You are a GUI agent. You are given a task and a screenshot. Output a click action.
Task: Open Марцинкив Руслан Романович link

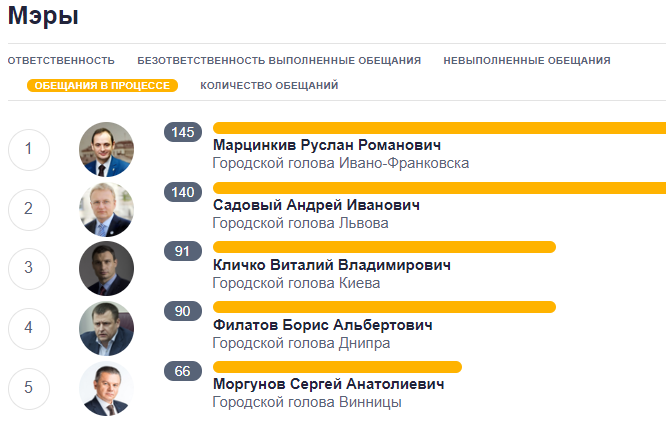tap(327, 145)
